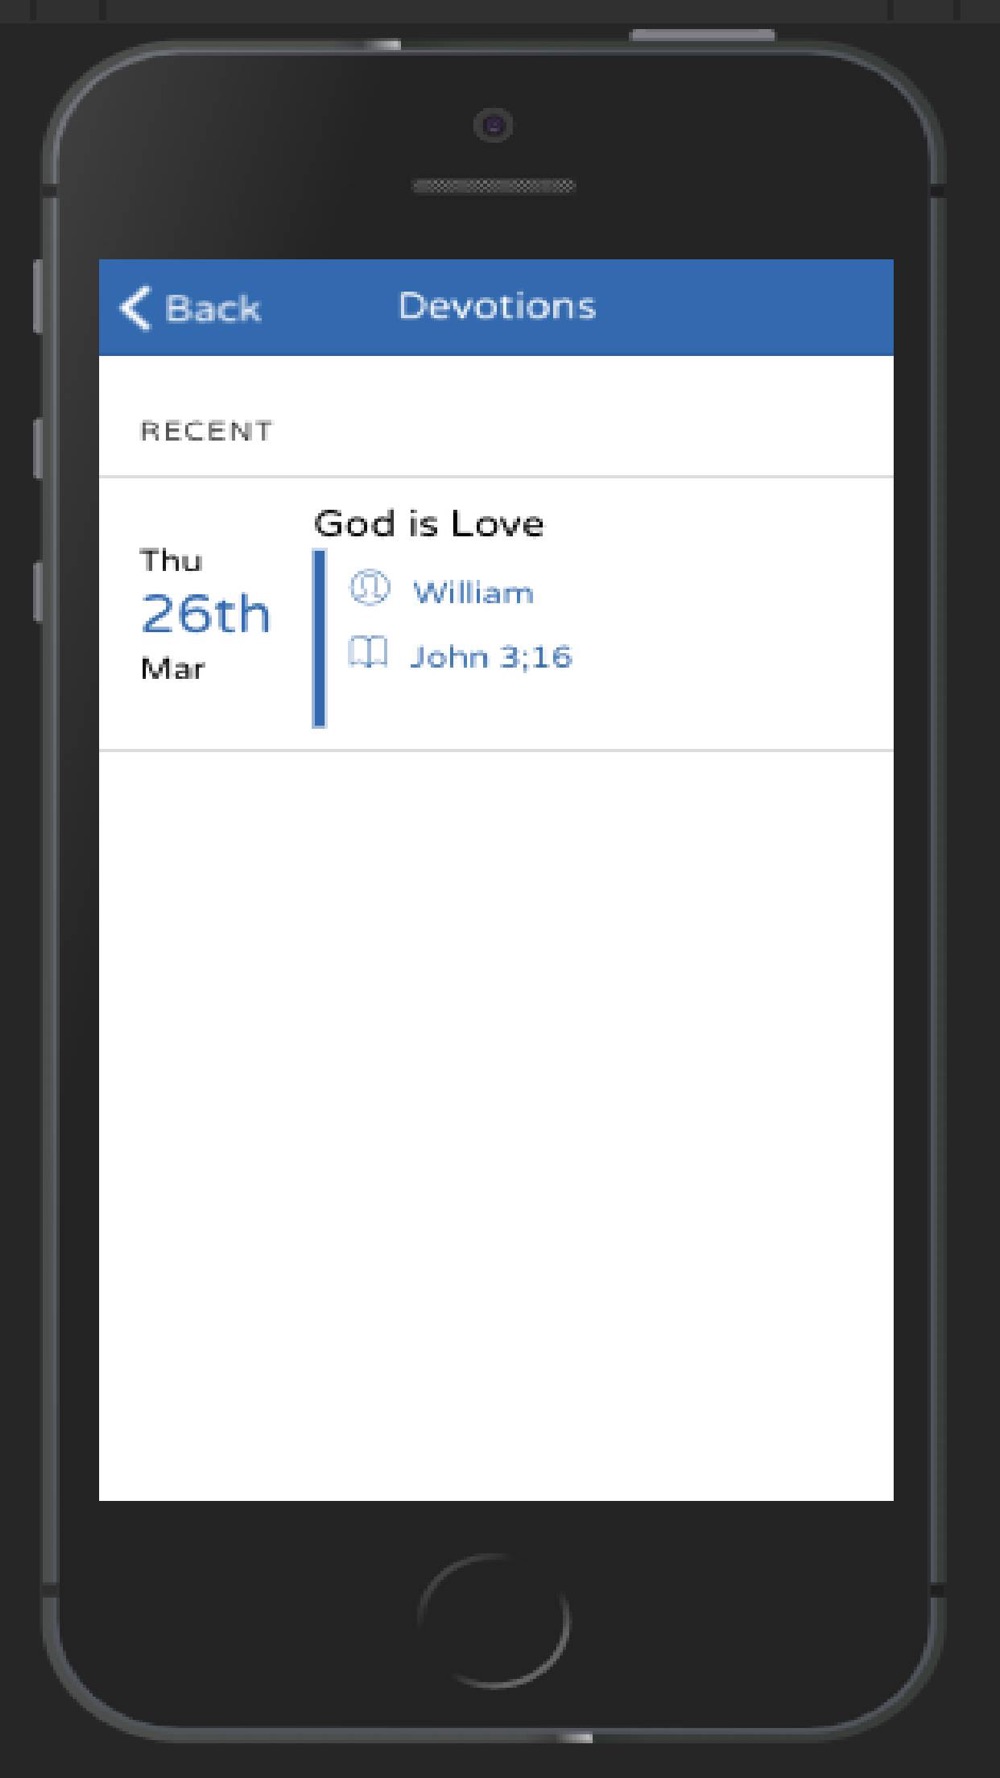Tap the Devotions header title
The image size is (1000, 1778).
click(x=497, y=306)
